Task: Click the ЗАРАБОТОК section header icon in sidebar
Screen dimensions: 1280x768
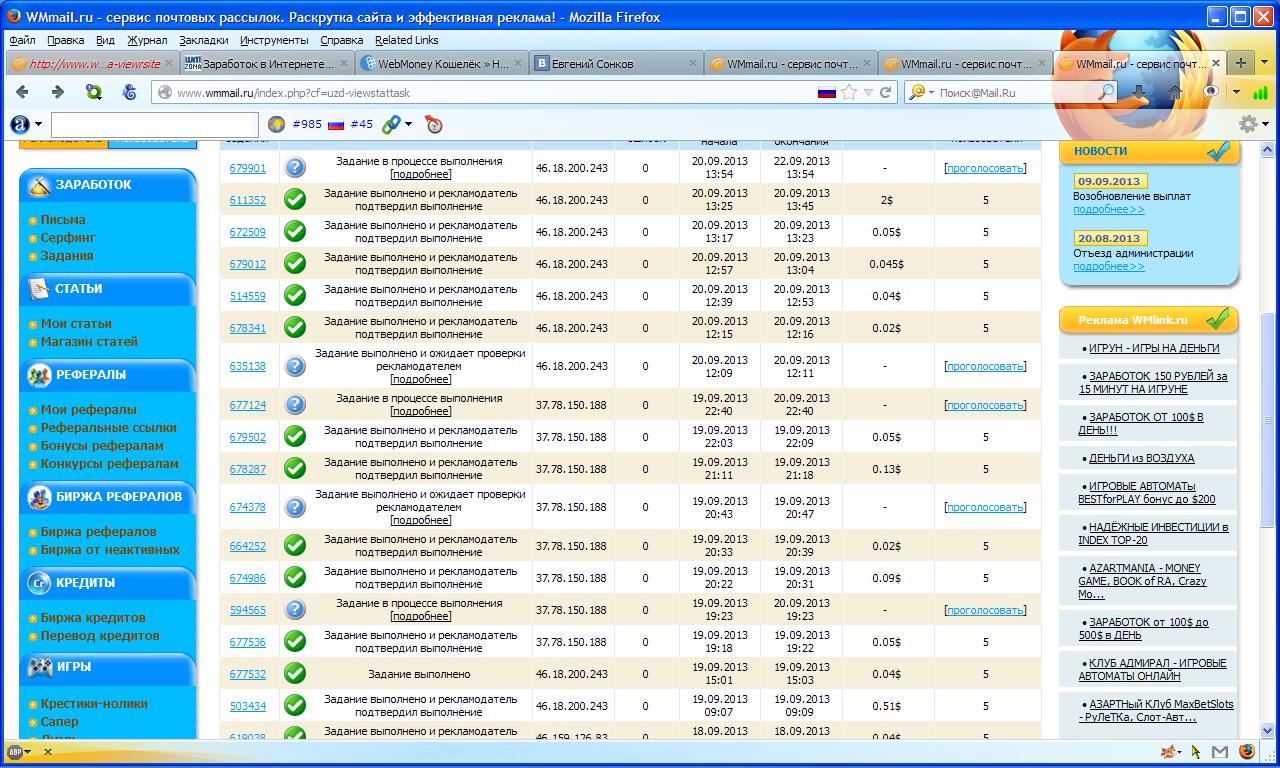Action: [x=39, y=185]
